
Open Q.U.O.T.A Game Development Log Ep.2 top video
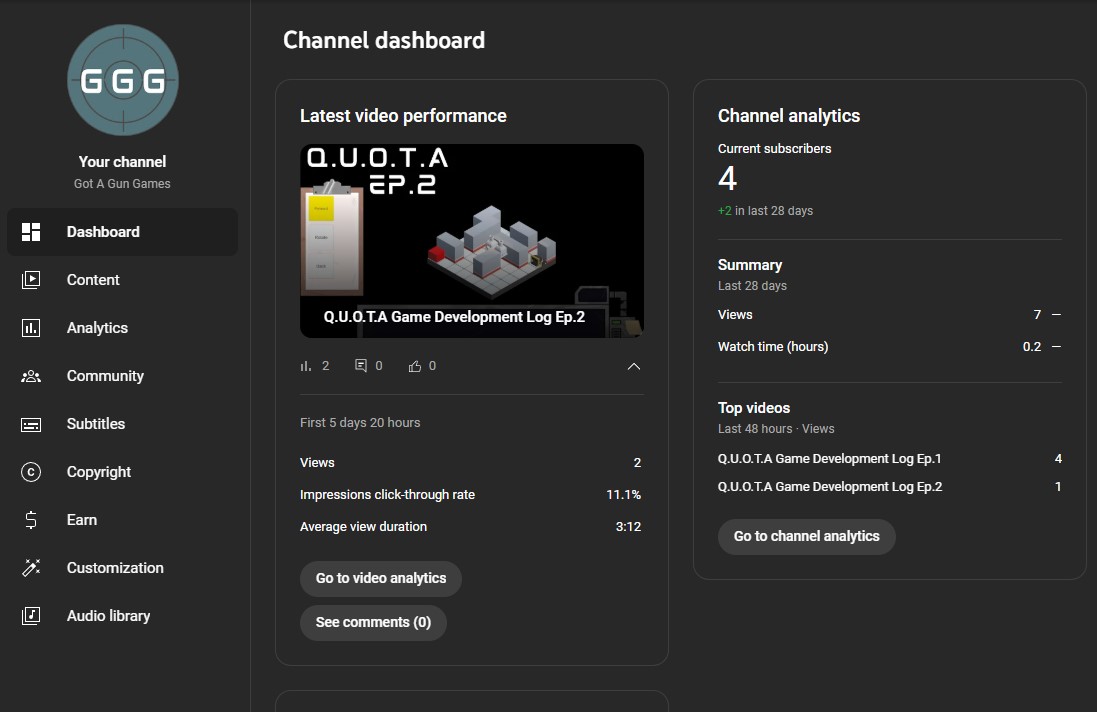click(x=829, y=487)
